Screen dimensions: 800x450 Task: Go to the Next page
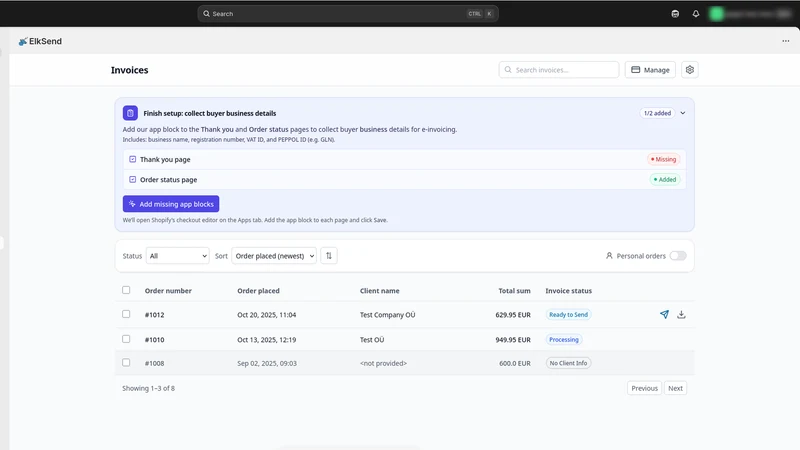point(676,388)
